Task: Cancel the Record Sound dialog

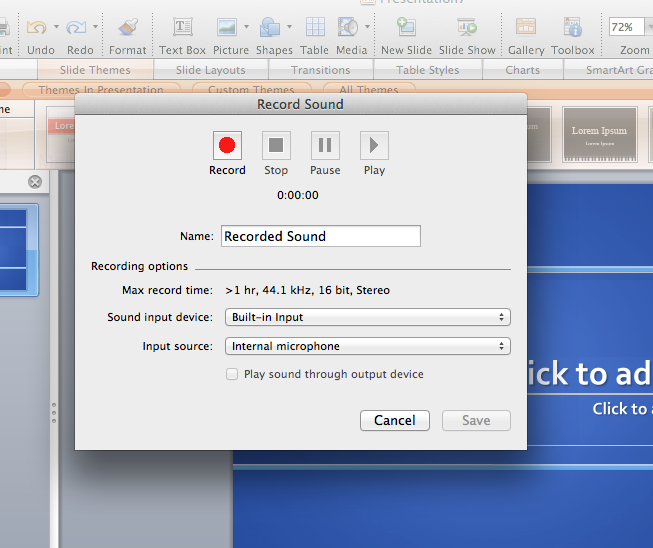Action: (395, 420)
